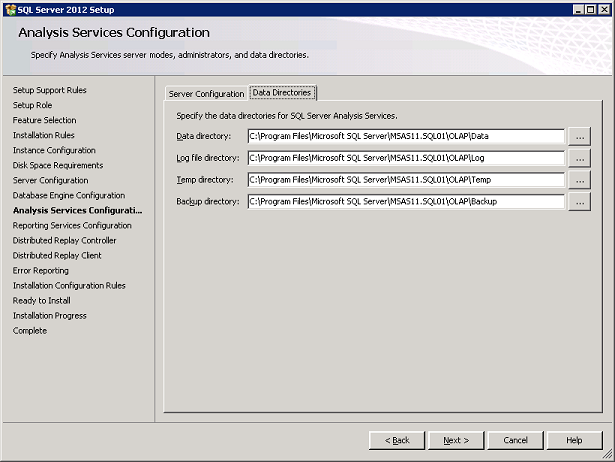
Task: Minimize the SQL Server 2012 Setup window
Action: 578,9
